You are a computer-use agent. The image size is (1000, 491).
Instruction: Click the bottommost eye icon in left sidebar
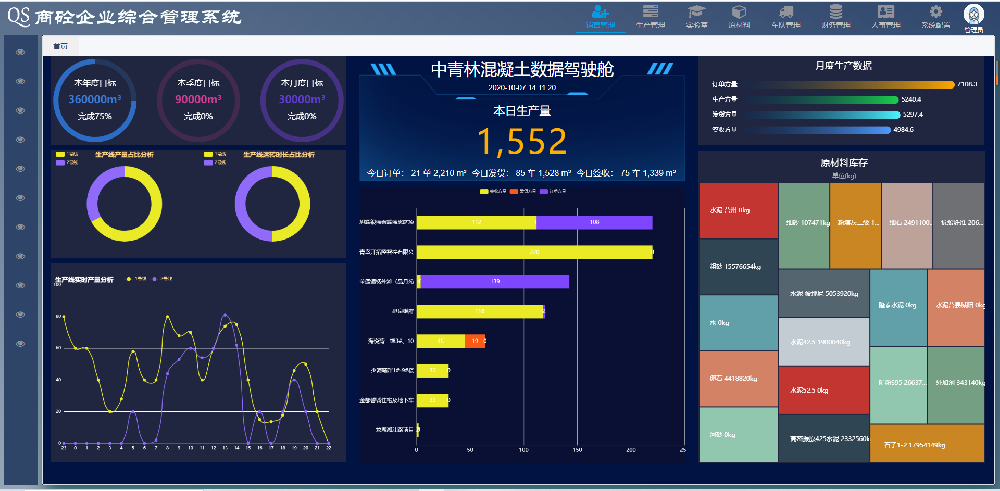[x=20, y=344]
